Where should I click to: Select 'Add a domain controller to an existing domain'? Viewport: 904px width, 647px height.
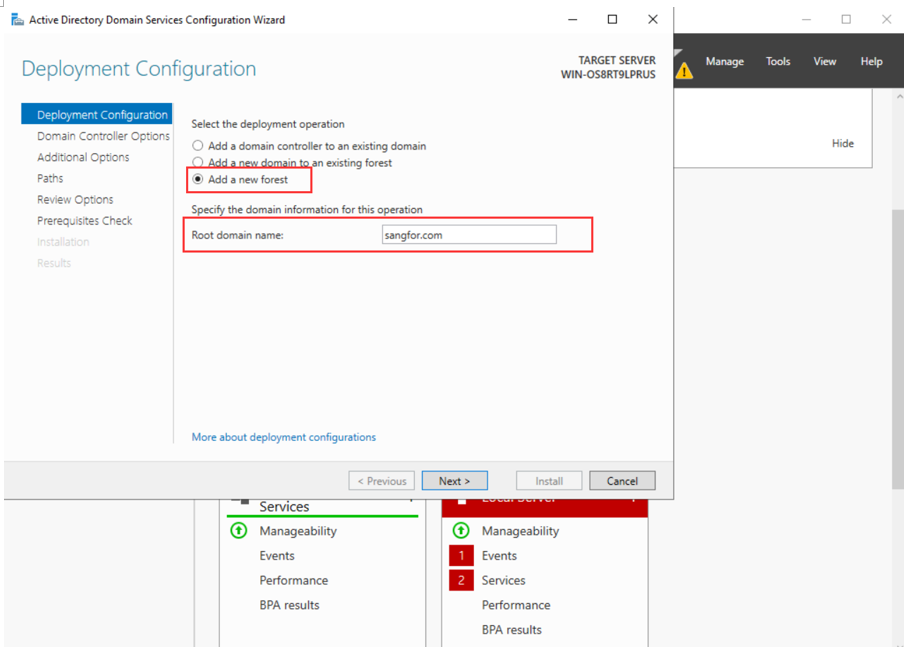pyautogui.click(x=198, y=146)
